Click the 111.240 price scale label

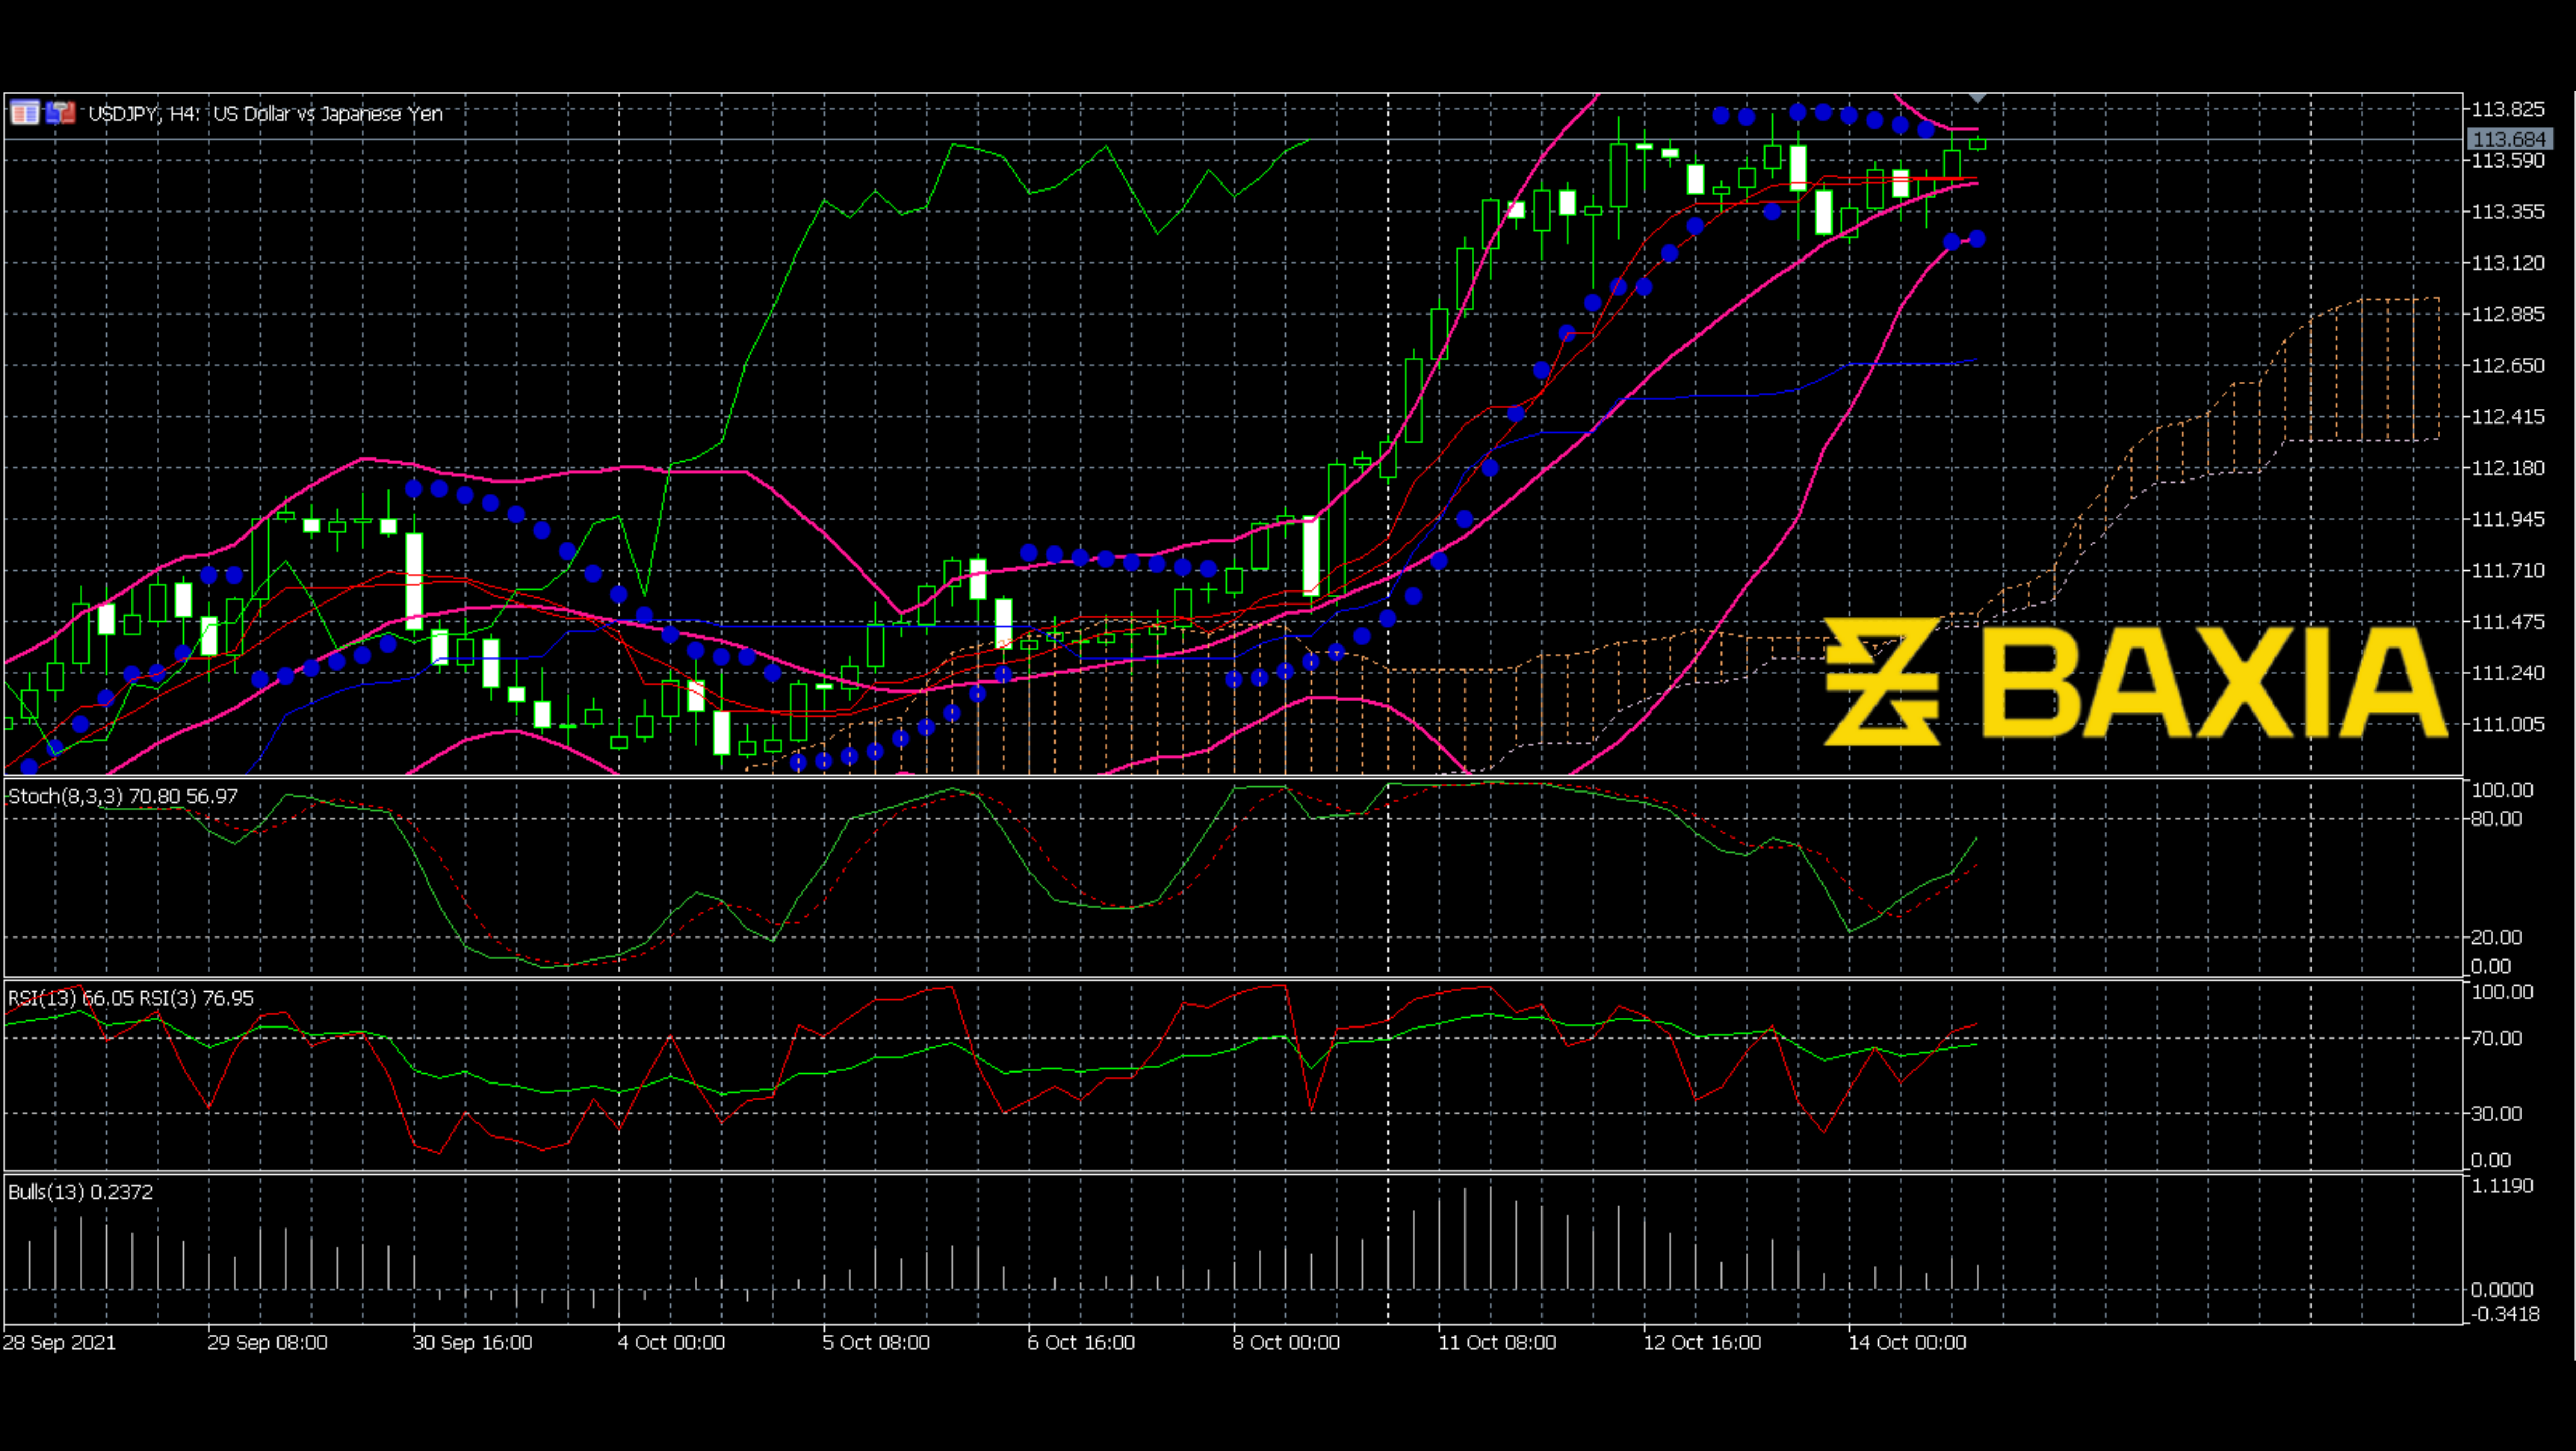[2508, 673]
